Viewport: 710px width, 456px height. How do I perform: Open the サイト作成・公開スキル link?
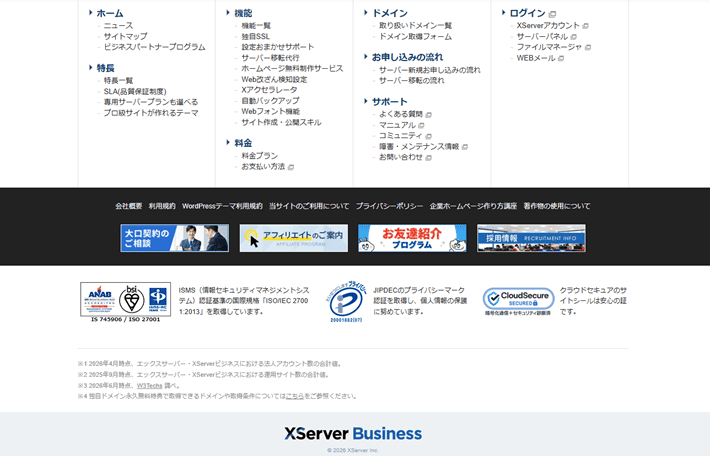[x=281, y=122]
